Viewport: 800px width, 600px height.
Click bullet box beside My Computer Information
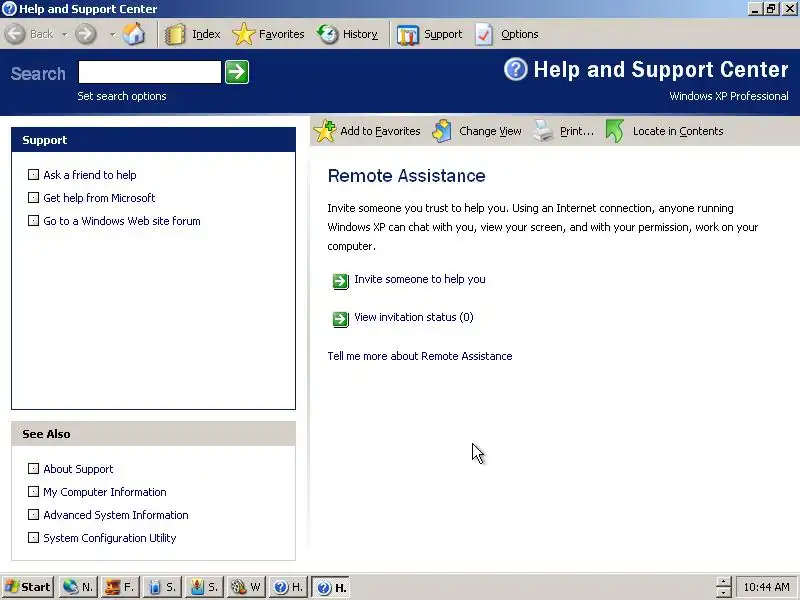point(33,491)
